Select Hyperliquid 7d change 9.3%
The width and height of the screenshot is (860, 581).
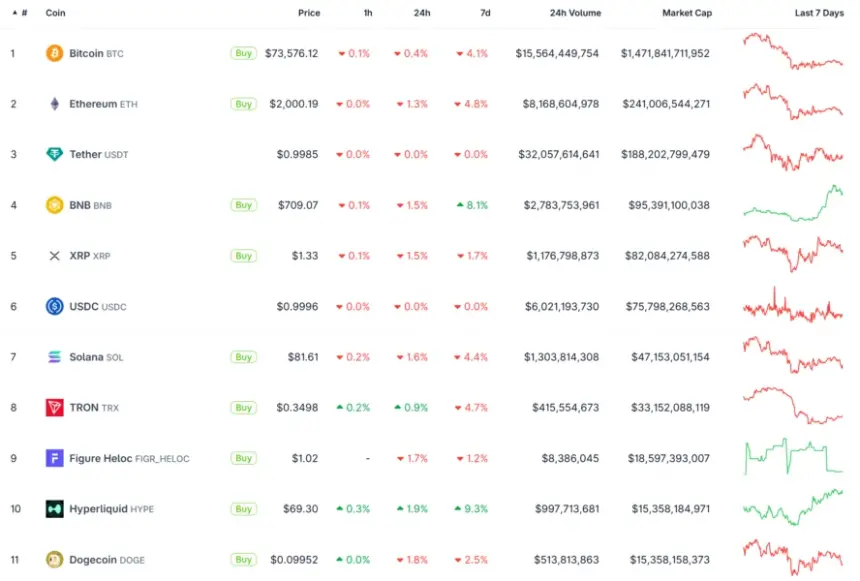click(471, 509)
